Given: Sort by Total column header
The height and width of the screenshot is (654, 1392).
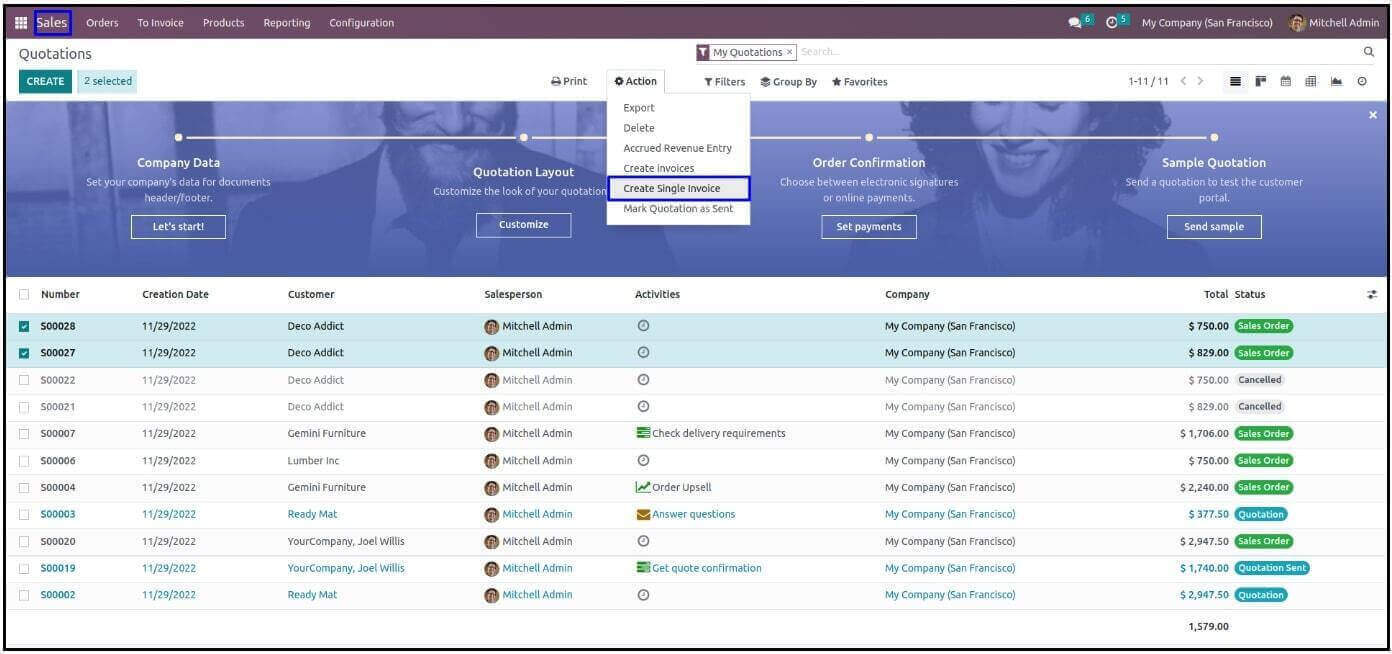Looking at the screenshot, I should (x=1216, y=294).
